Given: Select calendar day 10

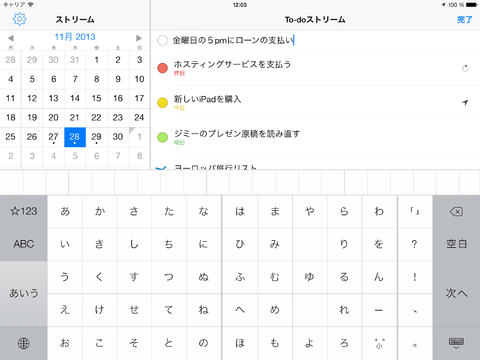Looking at the screenshot, I should pyautogui.click(x=139, y=79).
